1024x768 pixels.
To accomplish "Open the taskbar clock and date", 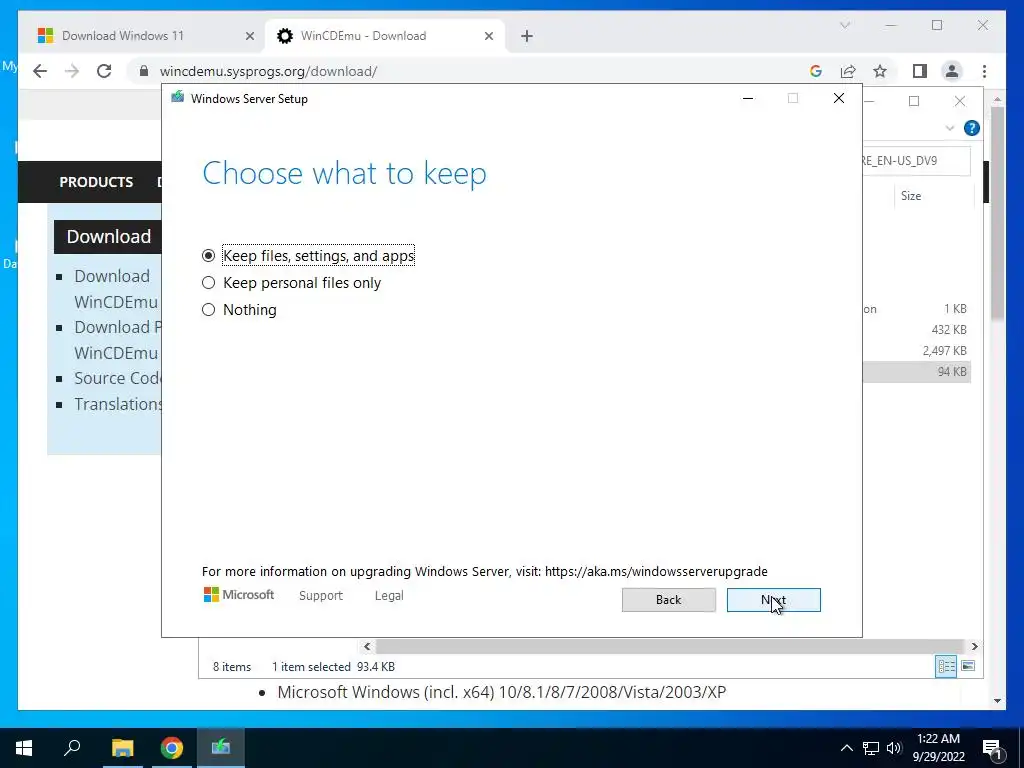I will (938, 748).
